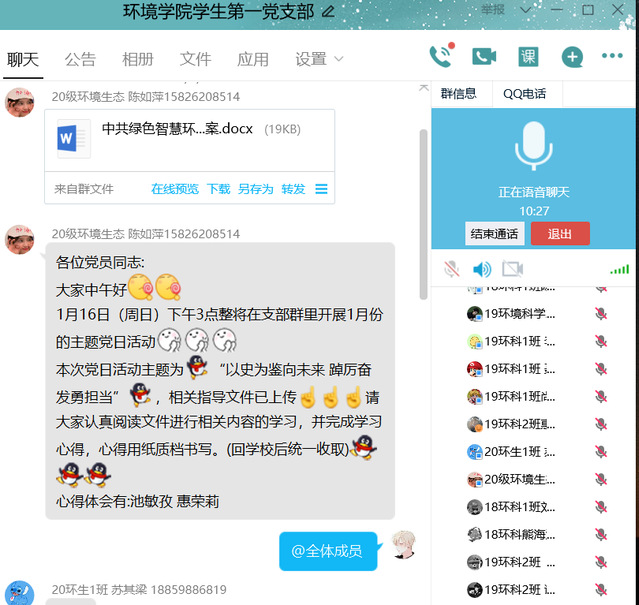Collapse the side panel with the top arrow

(x=424, y=84)
